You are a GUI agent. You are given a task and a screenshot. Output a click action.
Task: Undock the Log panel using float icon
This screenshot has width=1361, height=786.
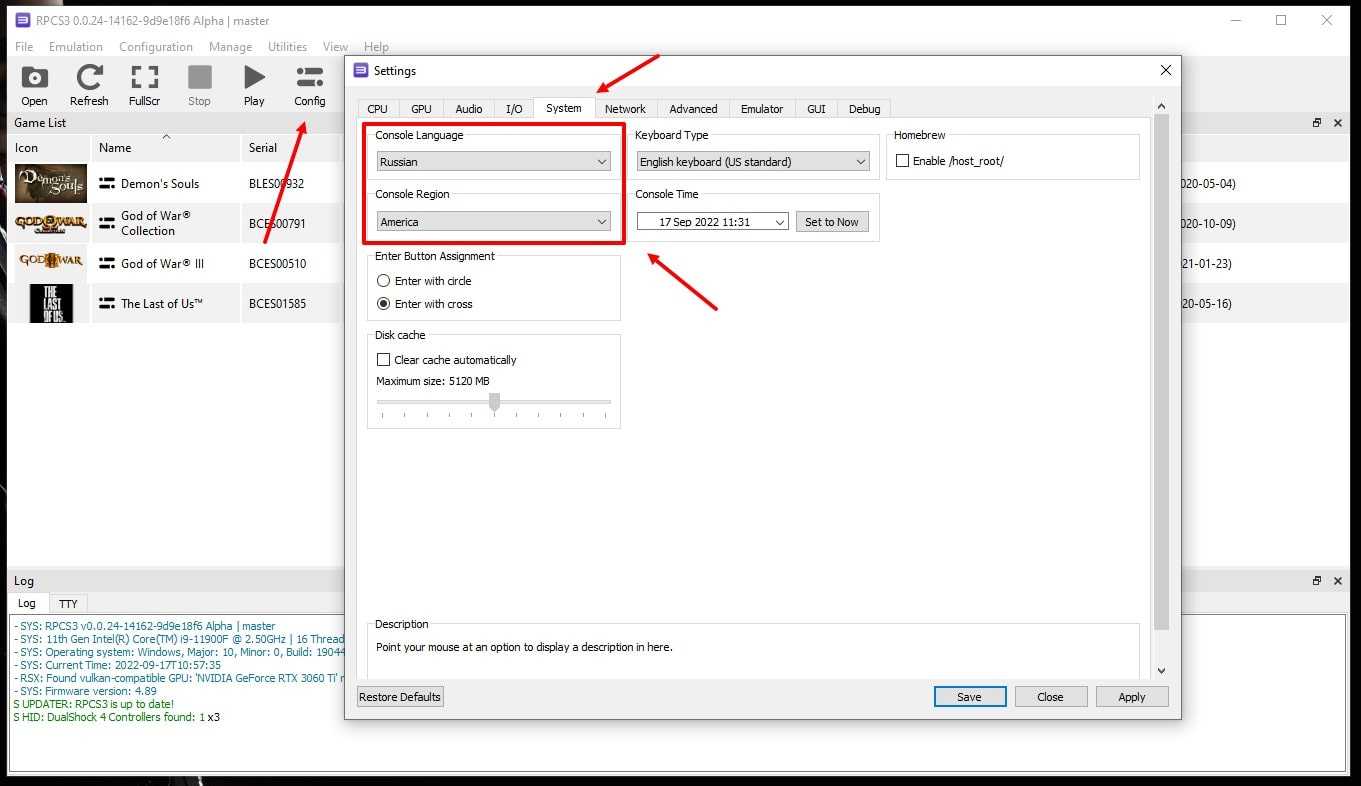point(1317,581)
